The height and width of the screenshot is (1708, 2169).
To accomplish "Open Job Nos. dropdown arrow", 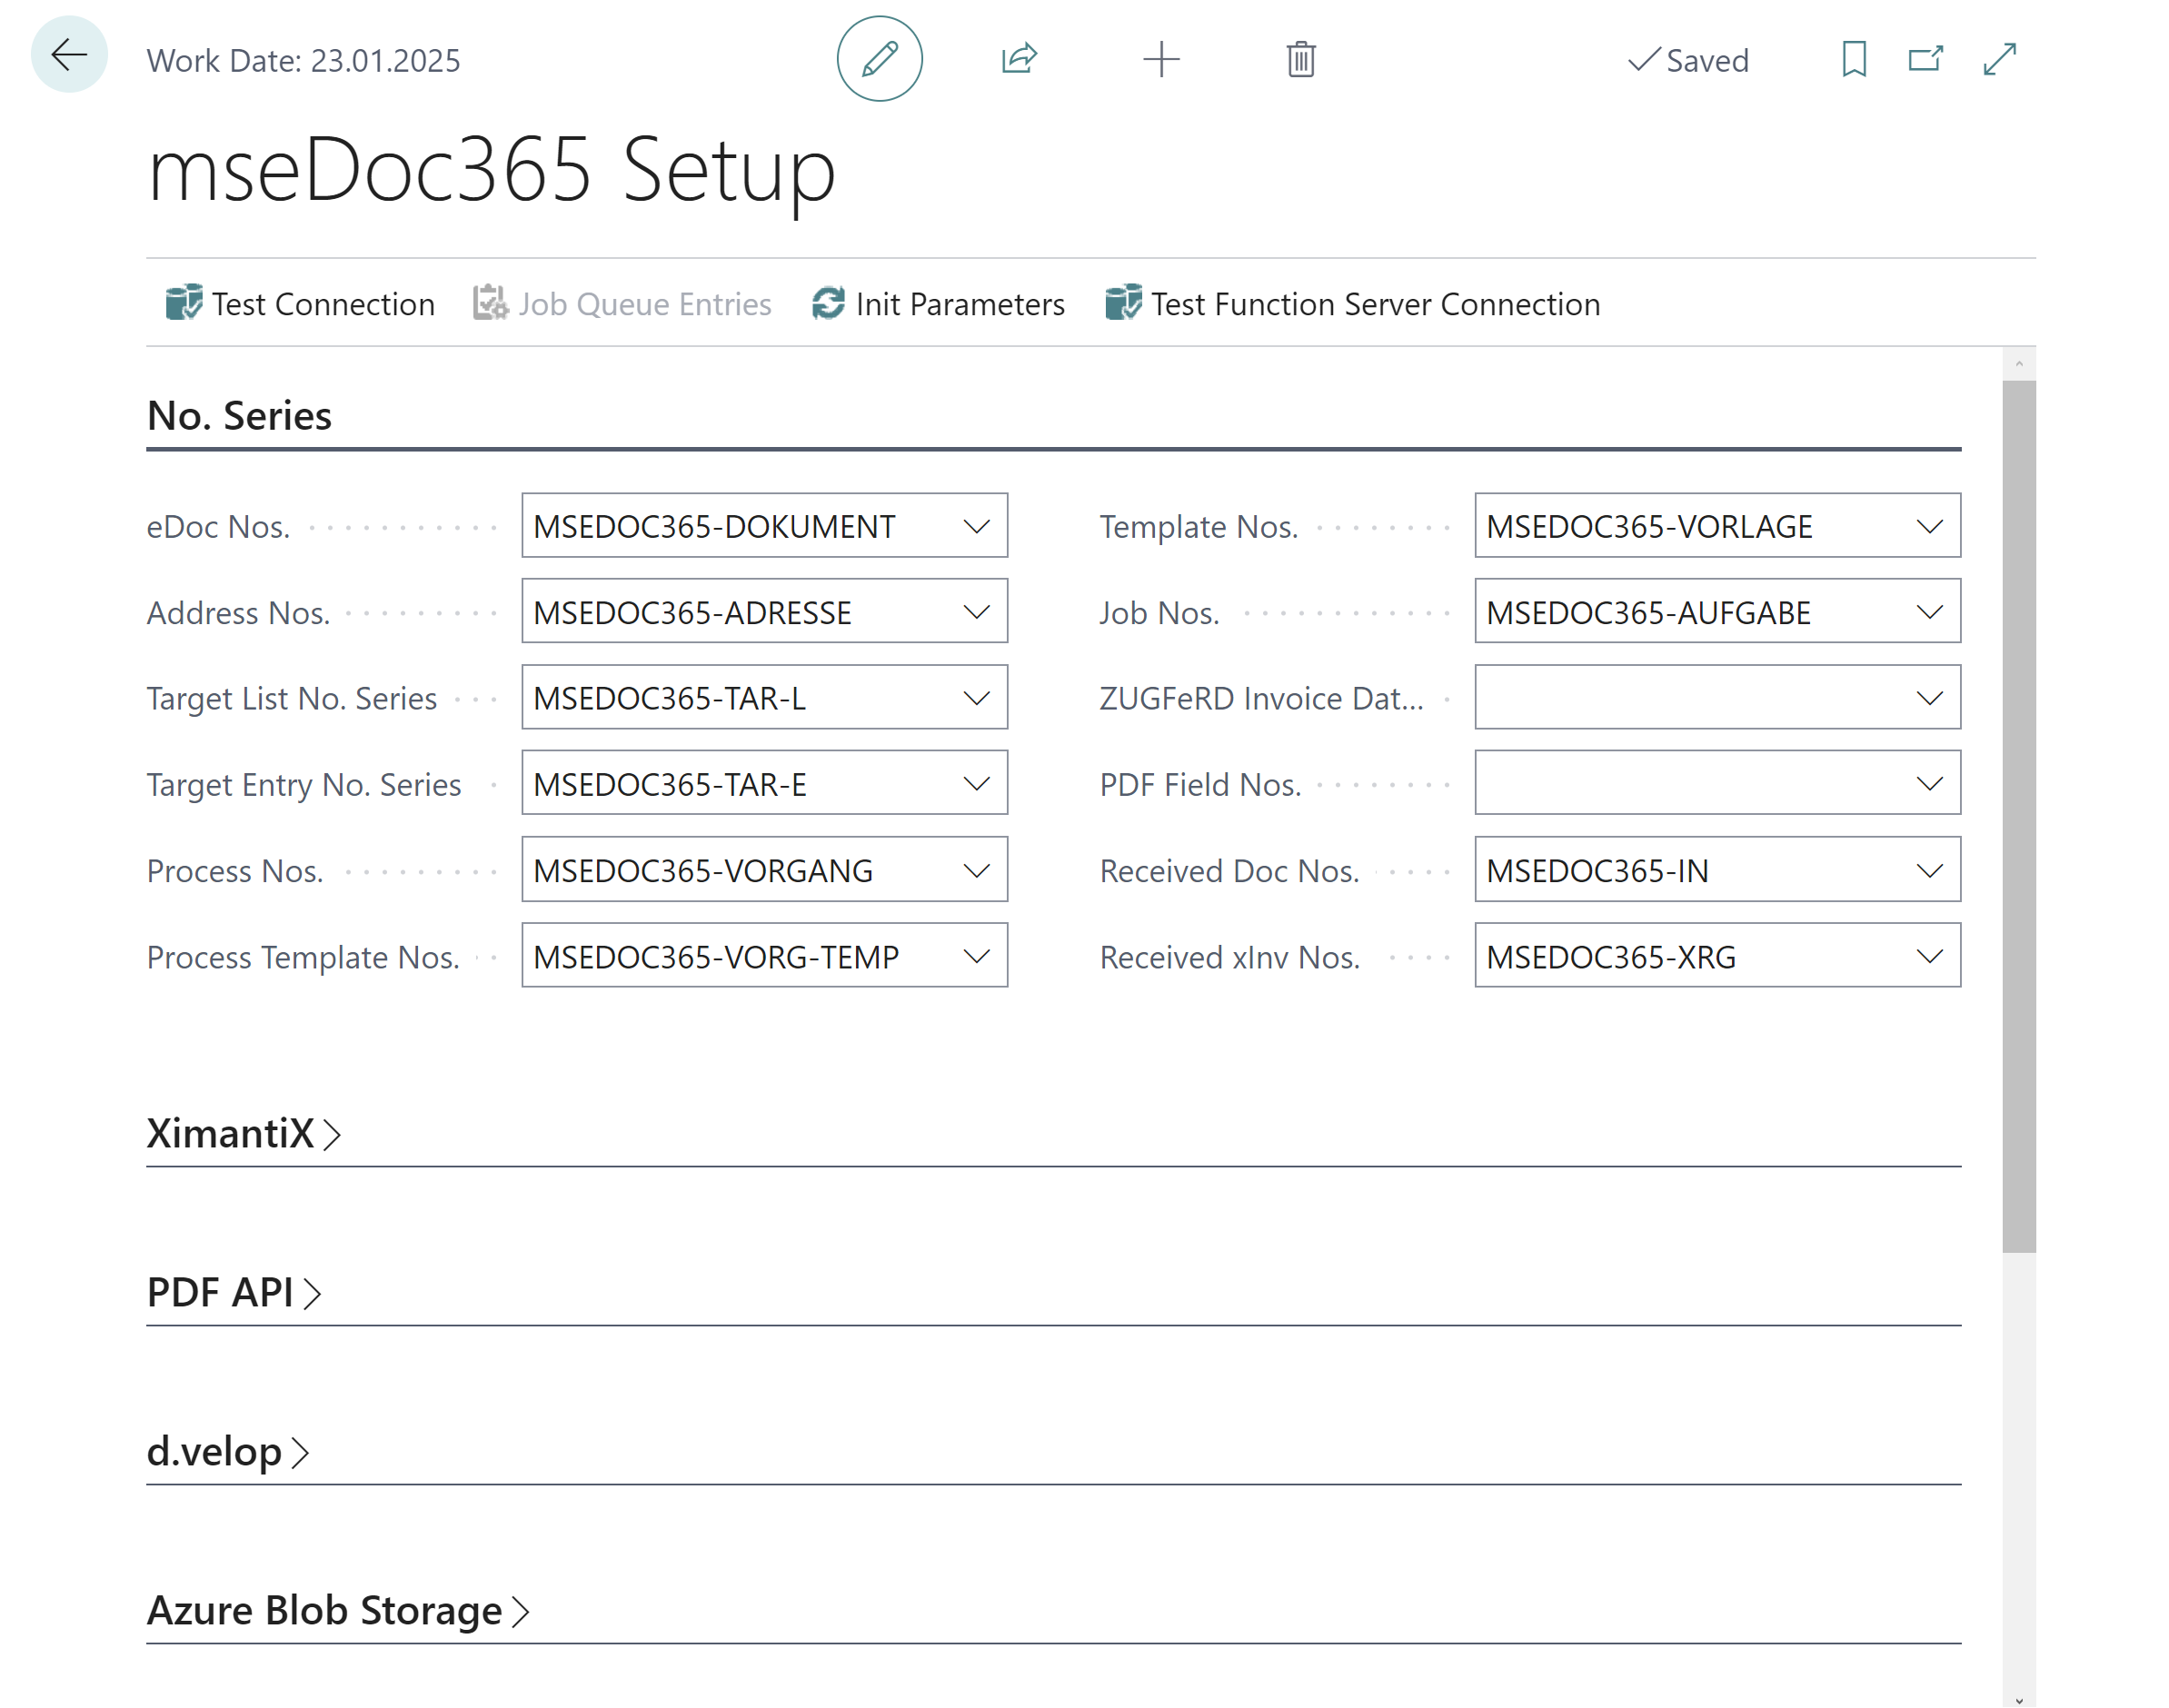I will click(x=1929, y=612).
